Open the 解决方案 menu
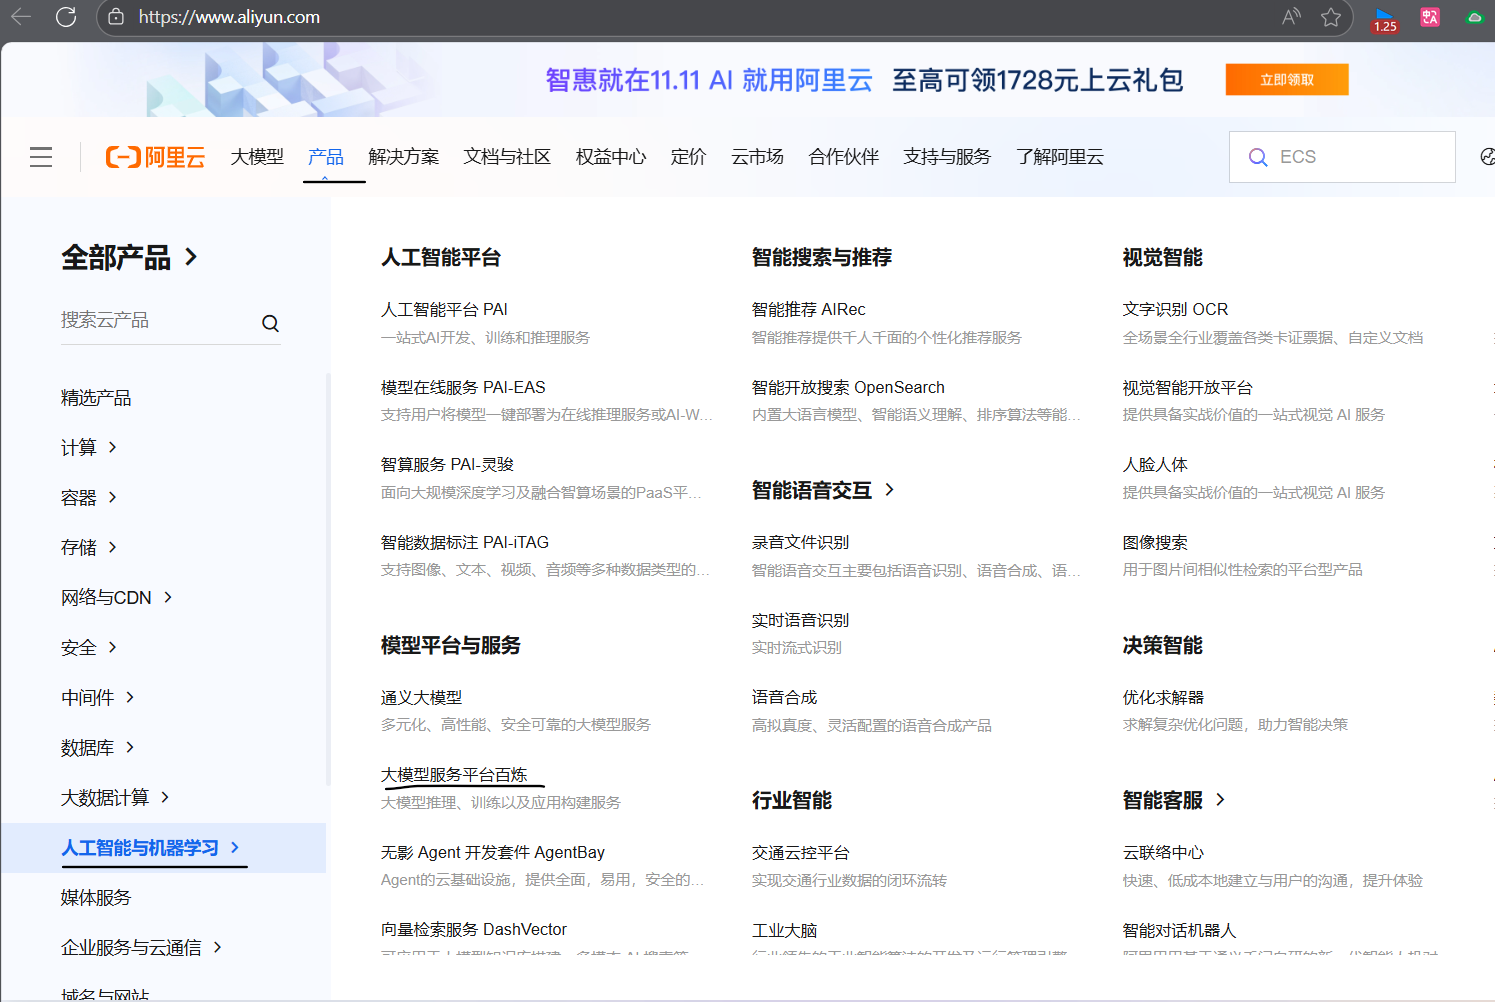The height and width of the screenshot is (1002, 1495). click(x=404, y=156)
